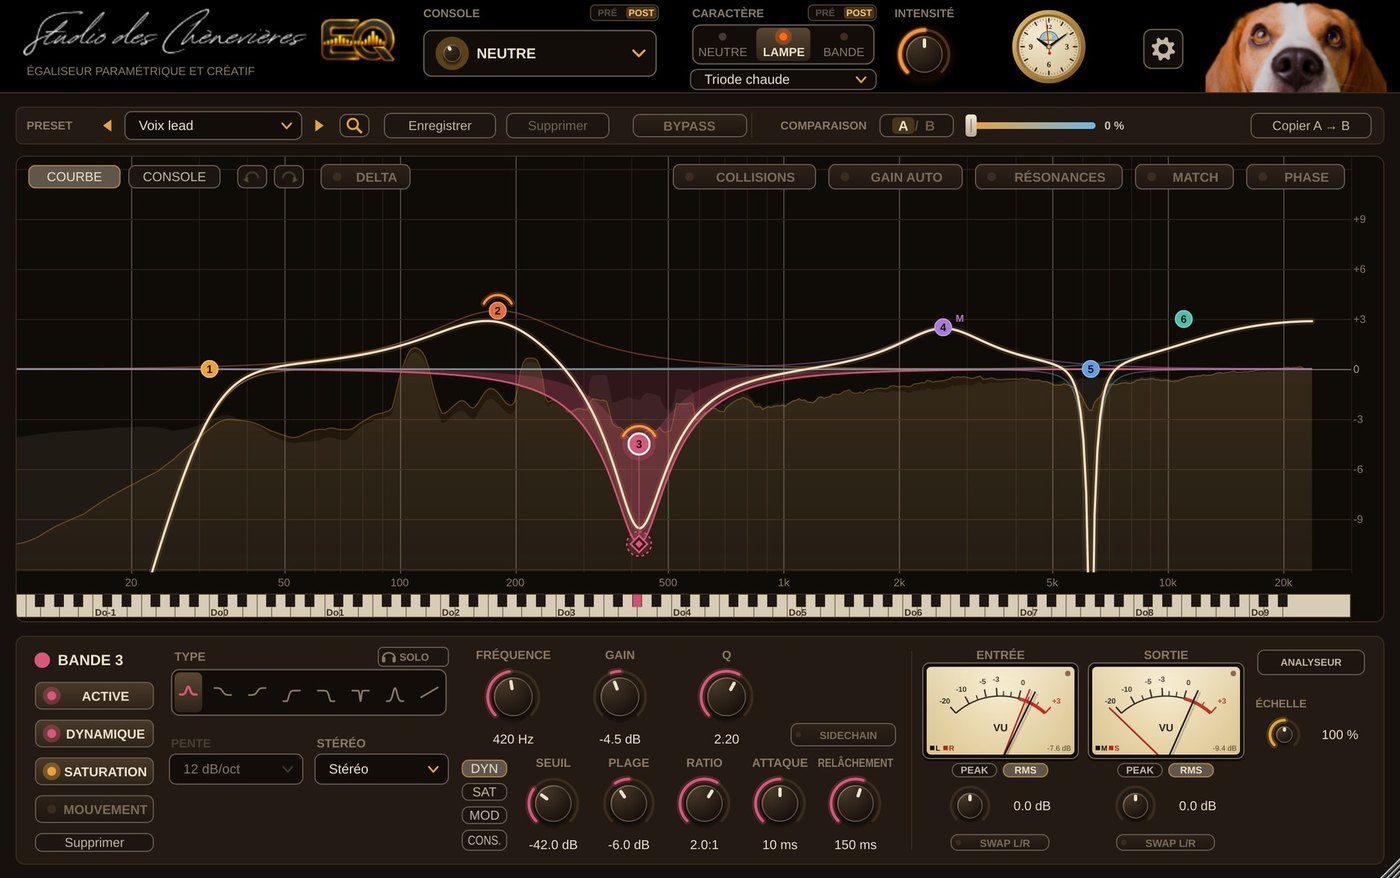Select the notch filter type icon

[360, 693]
